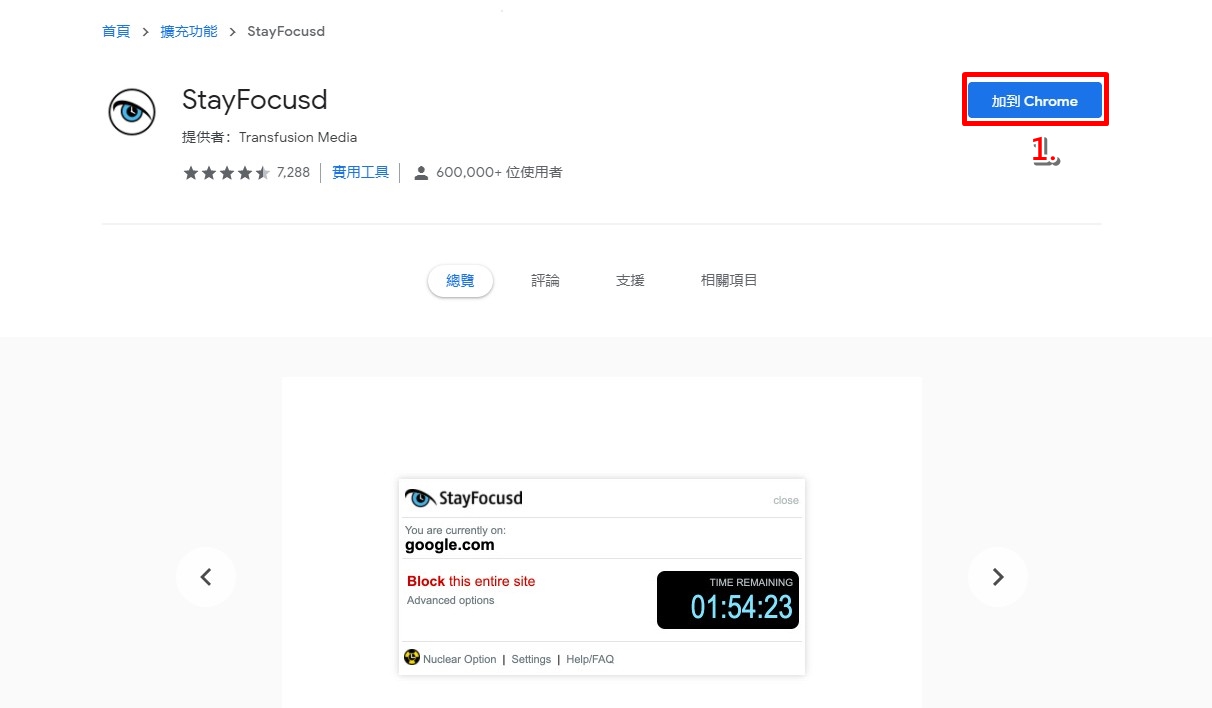Click the Transfusion Media provider text
Screen dimensions: 1212x708
(x=298, y=137)
